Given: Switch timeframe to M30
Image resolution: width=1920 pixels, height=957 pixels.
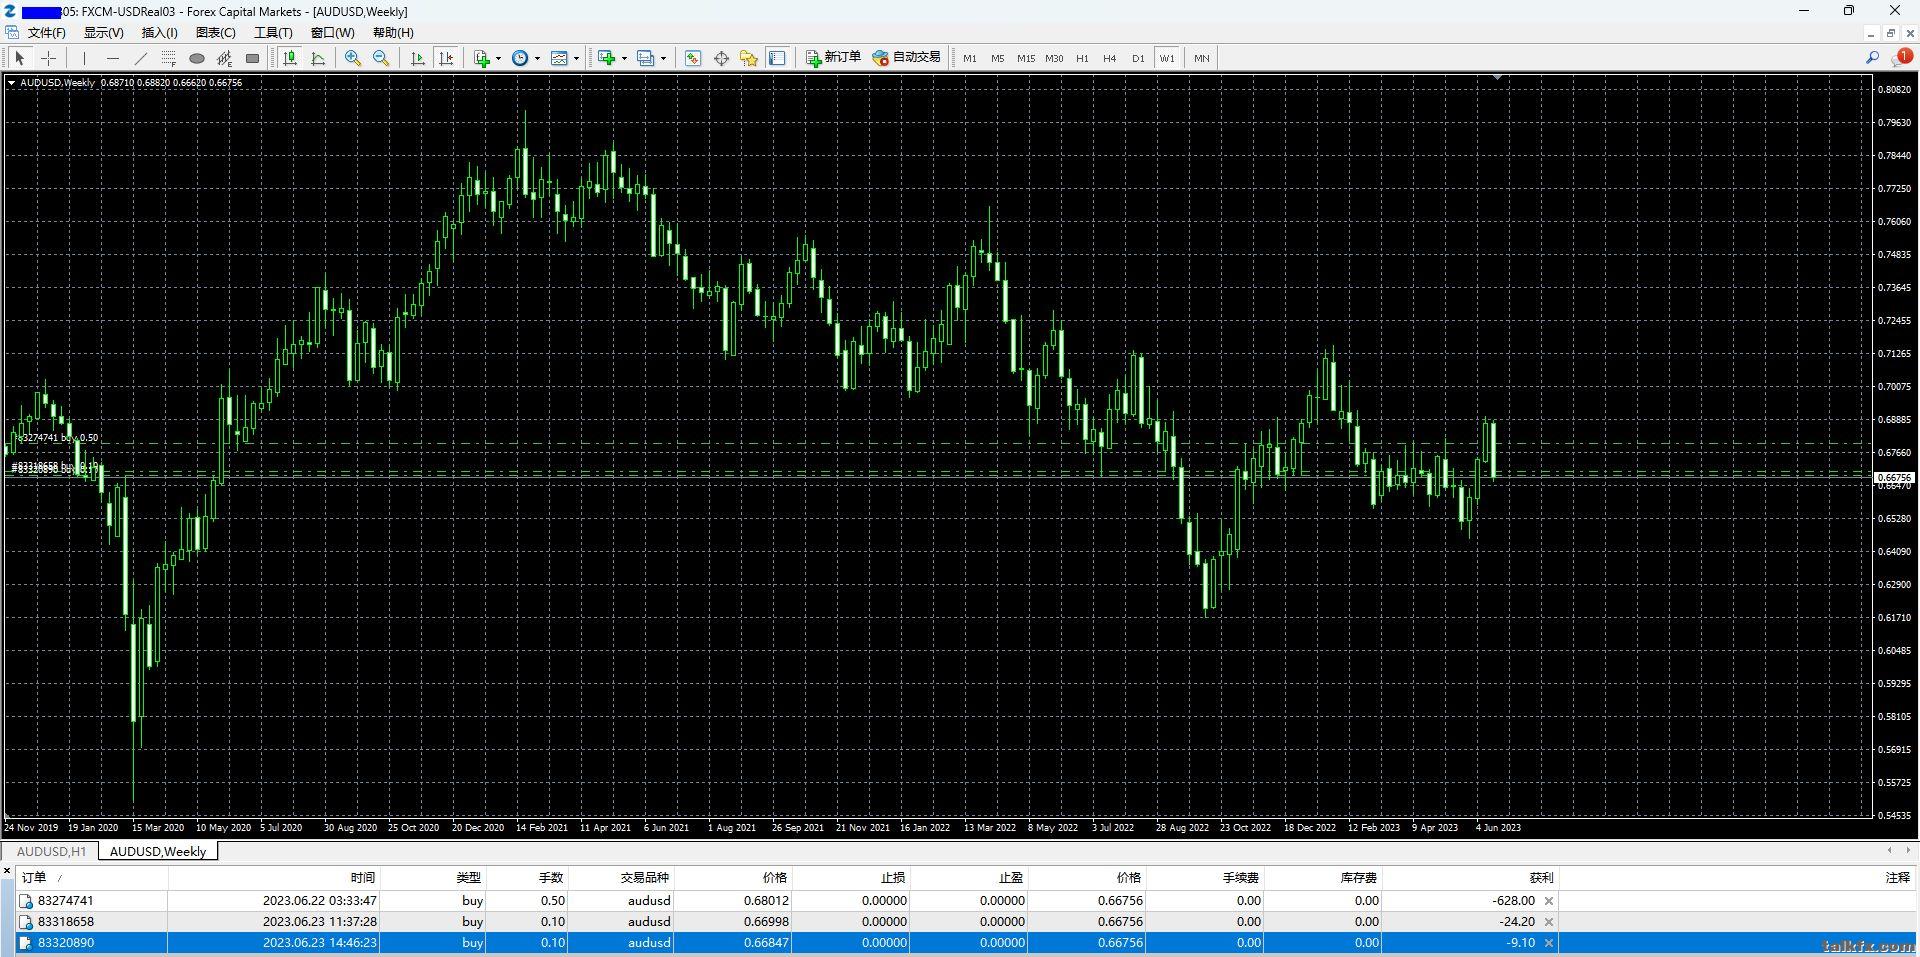Looking at the screenshot, I should click(x=1054, y=58).
